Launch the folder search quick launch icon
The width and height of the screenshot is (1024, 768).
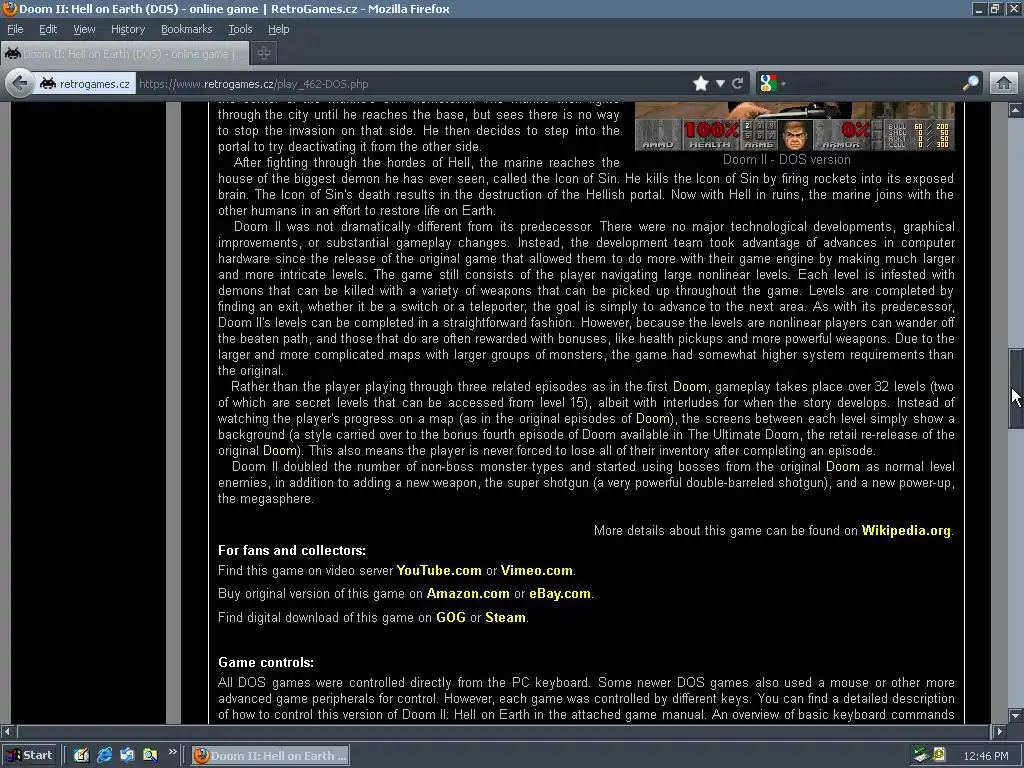pos(150,755)
